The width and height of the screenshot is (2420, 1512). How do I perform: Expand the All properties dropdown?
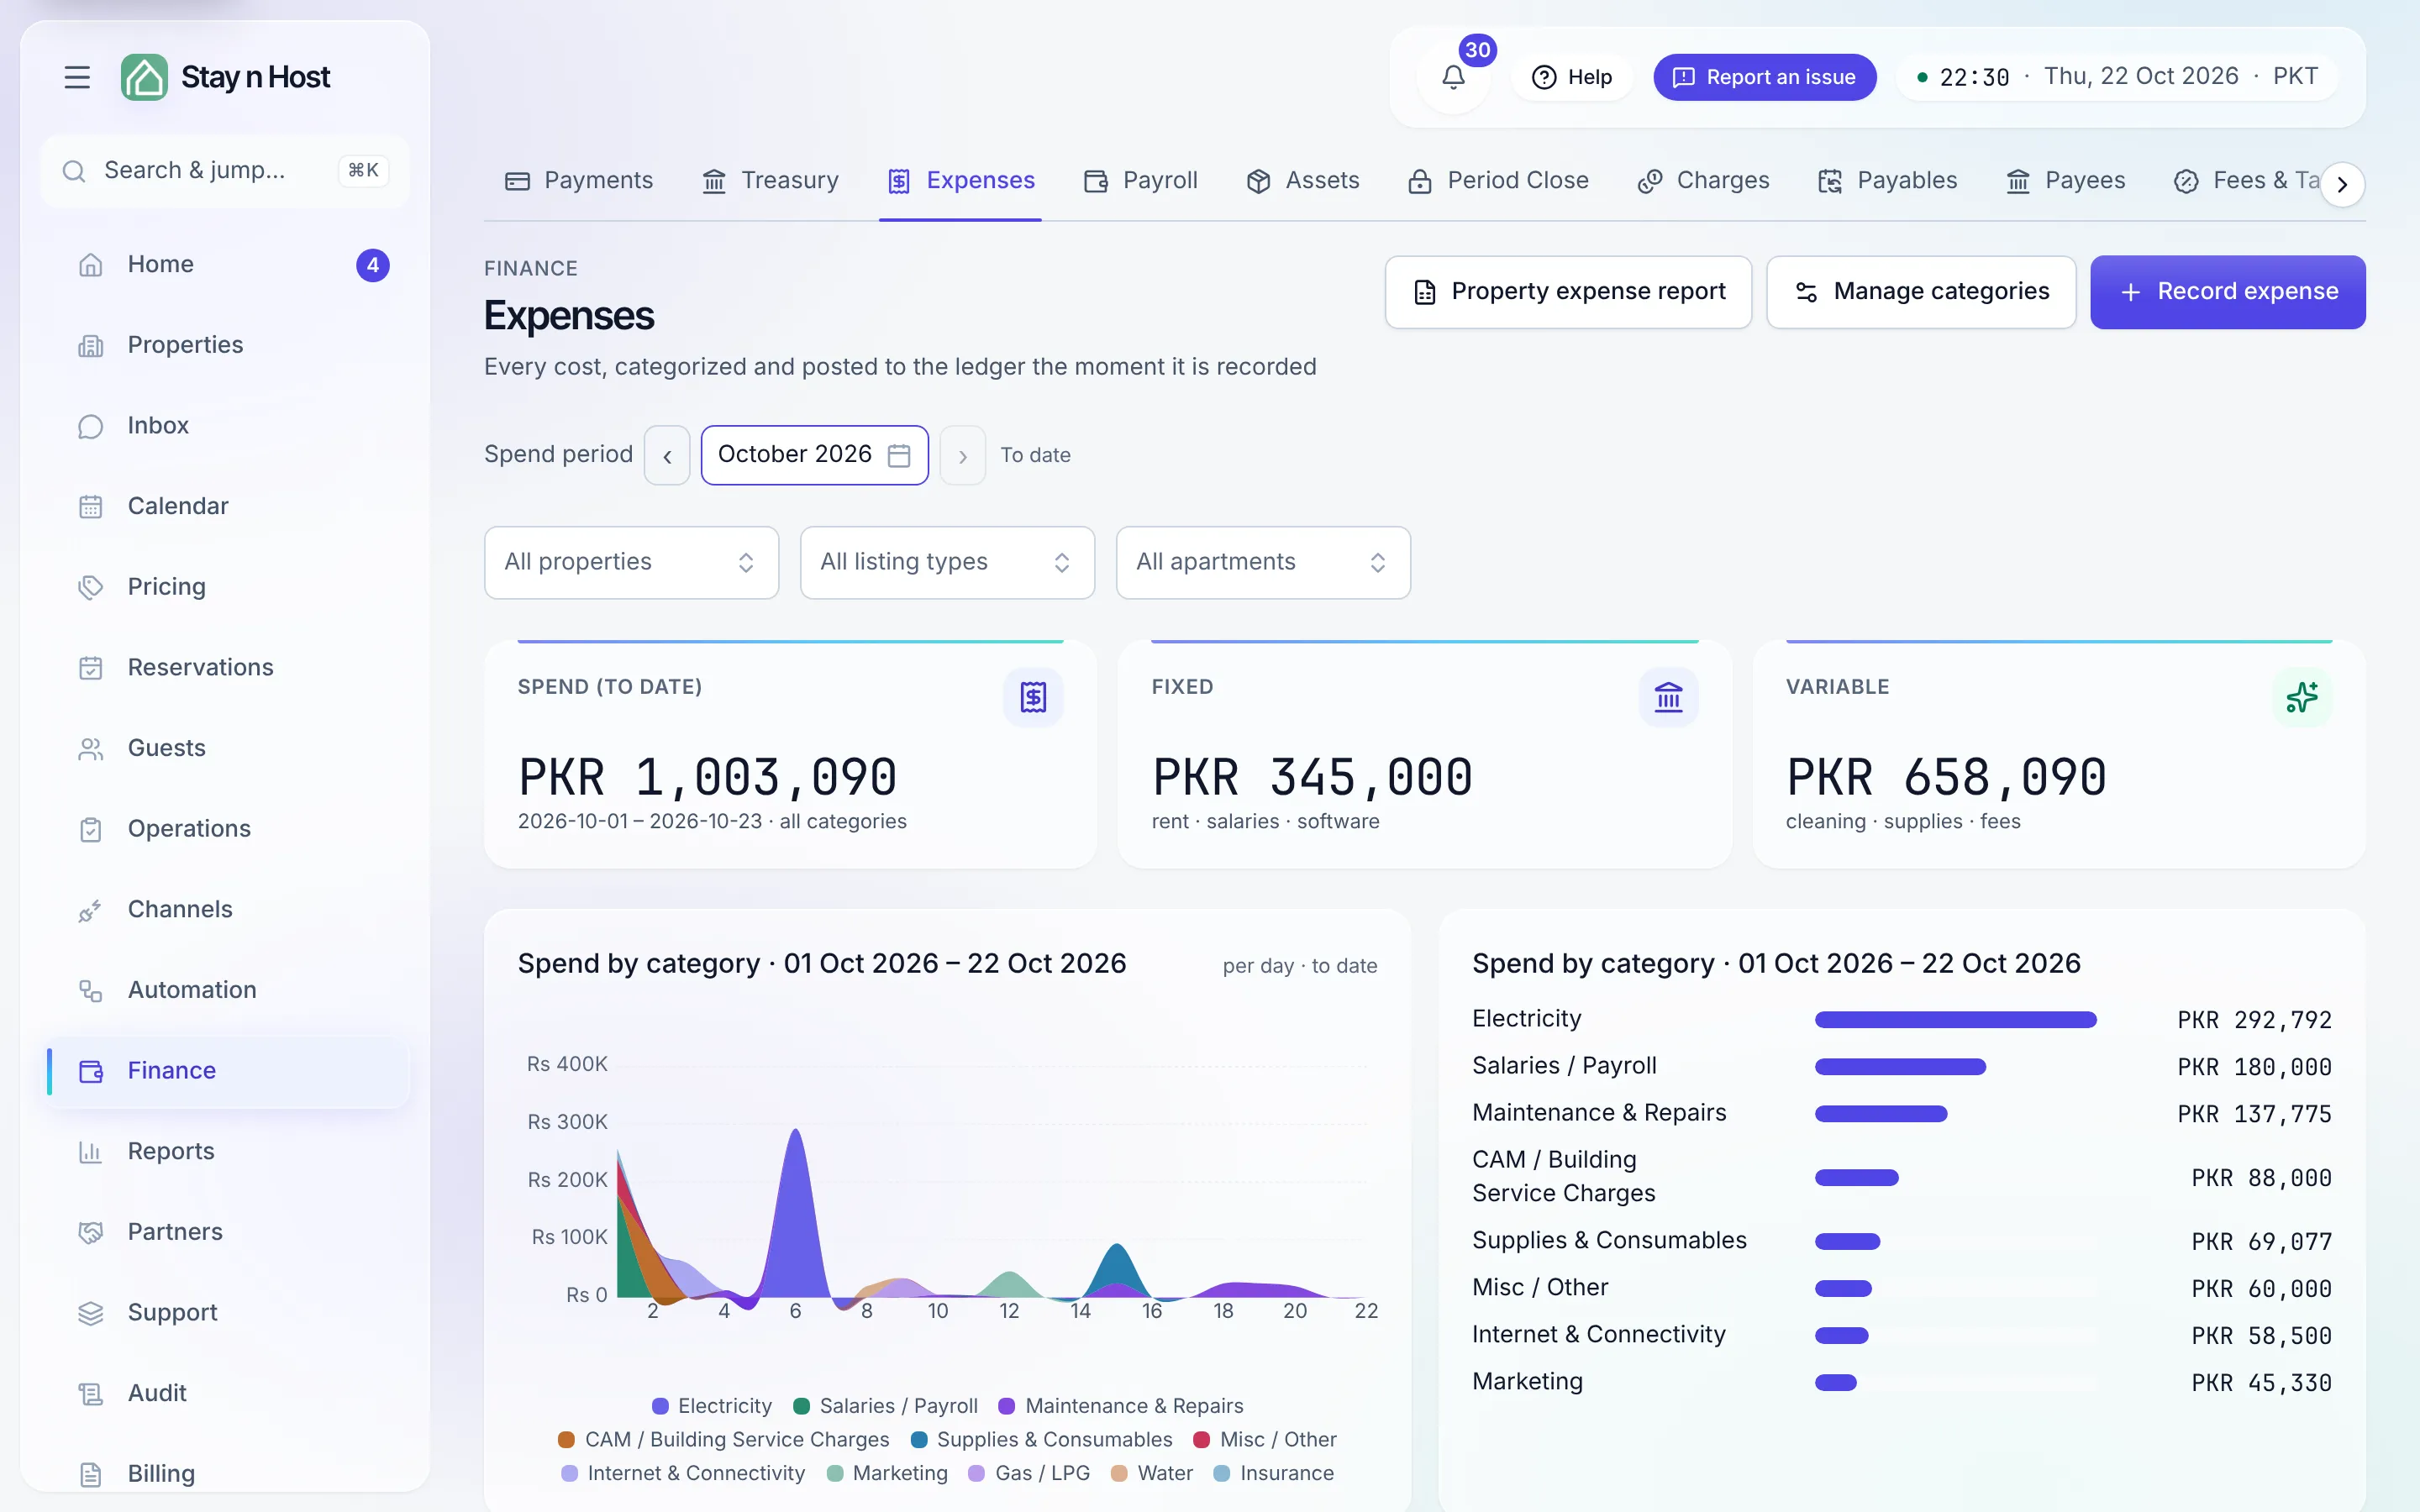631,563
